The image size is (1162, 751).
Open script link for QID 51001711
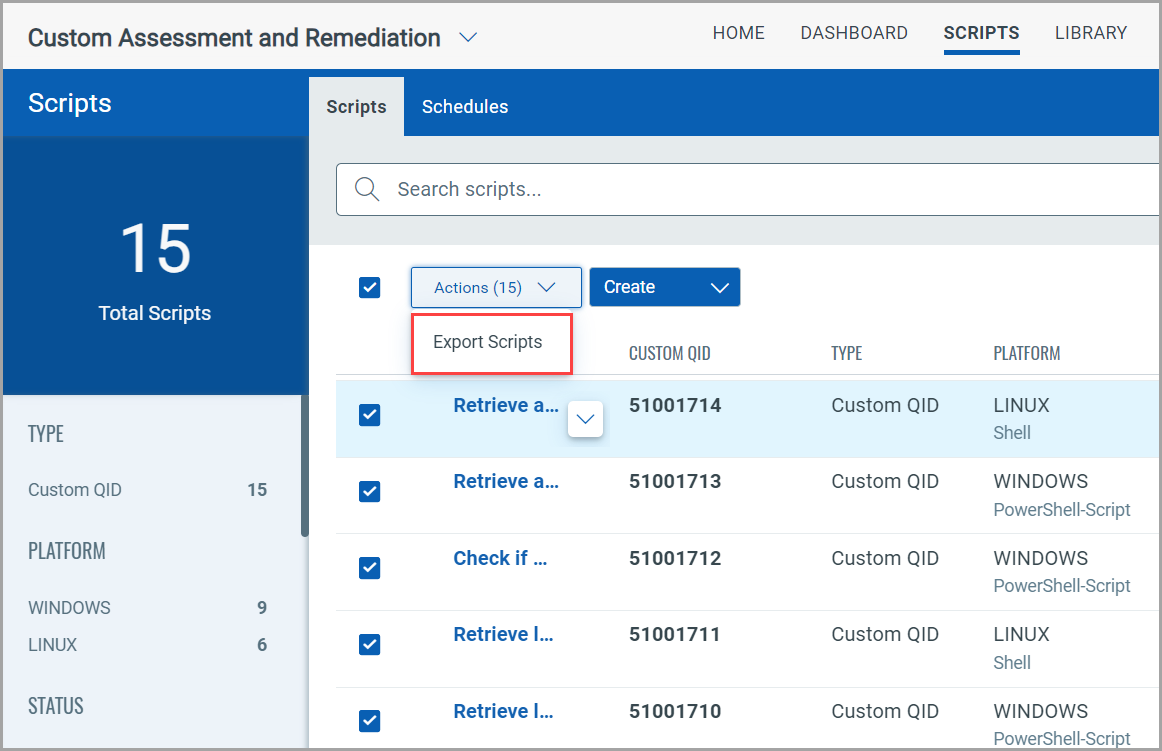tap(503, 635)
